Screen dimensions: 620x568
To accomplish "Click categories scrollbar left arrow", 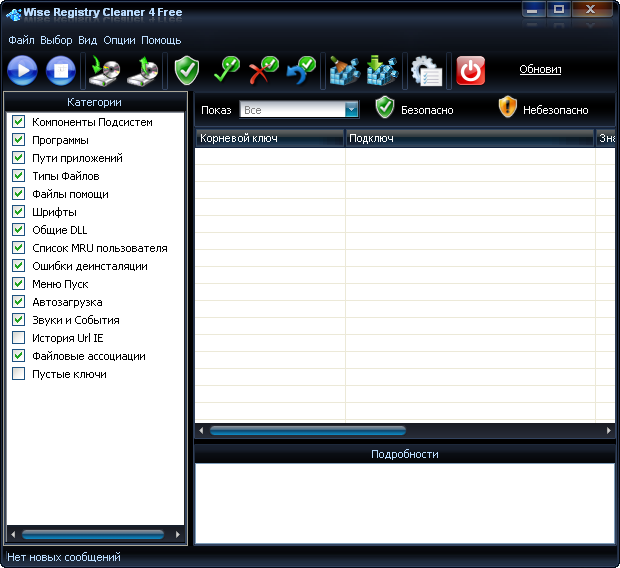I will pyautogui.click(x=13, y=534).
